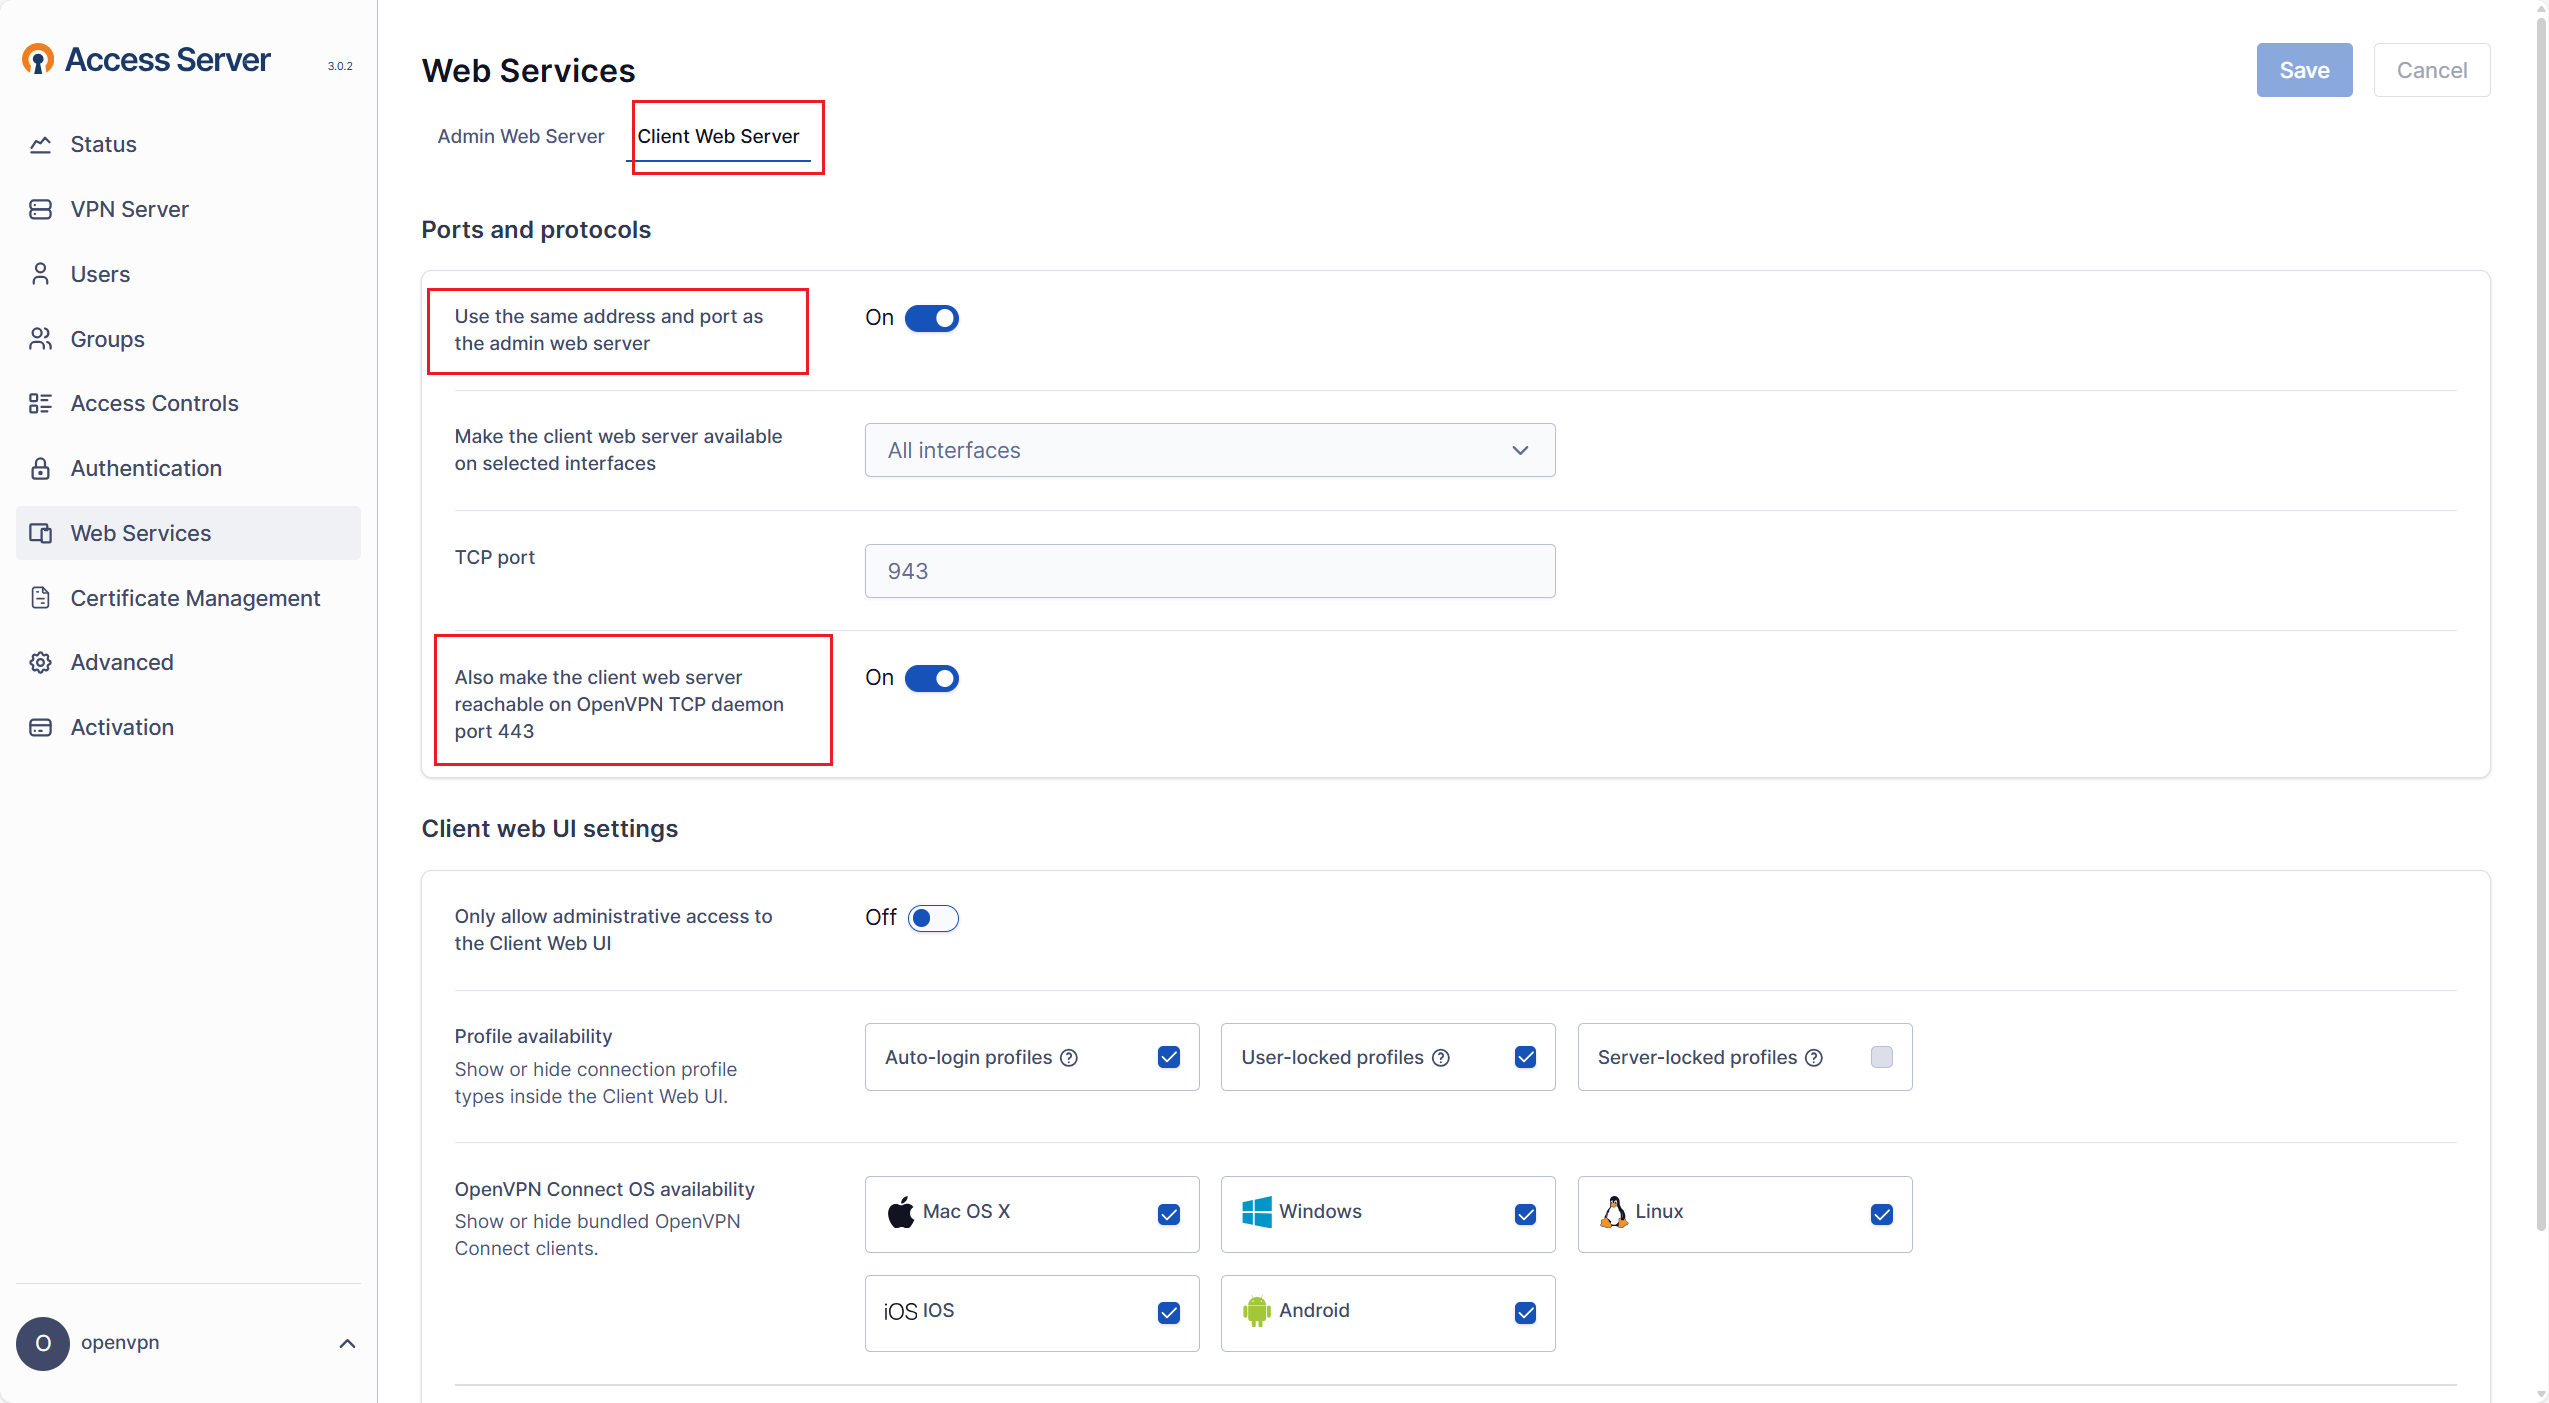Expand the openvpn user menu chevron
This screenshot has height=1403, width=2549.
347,1343
